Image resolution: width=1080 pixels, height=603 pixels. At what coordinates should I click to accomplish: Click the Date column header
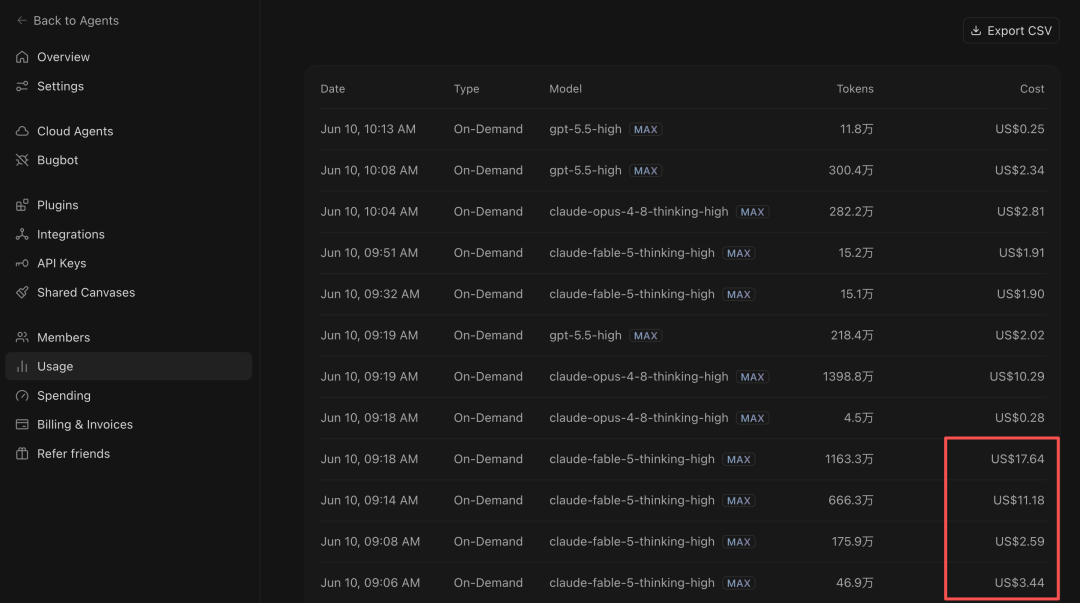click(x=333, y=89)
